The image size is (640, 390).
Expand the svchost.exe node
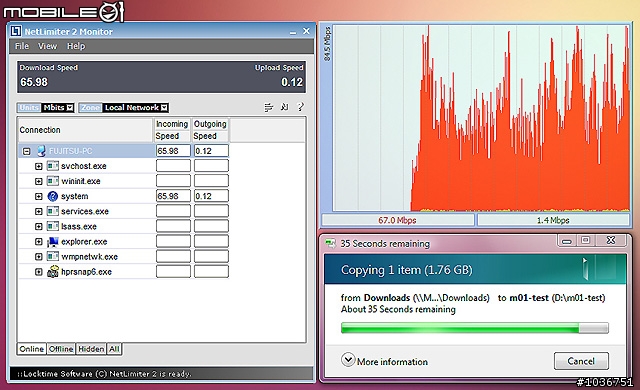[x=38, y=166]
